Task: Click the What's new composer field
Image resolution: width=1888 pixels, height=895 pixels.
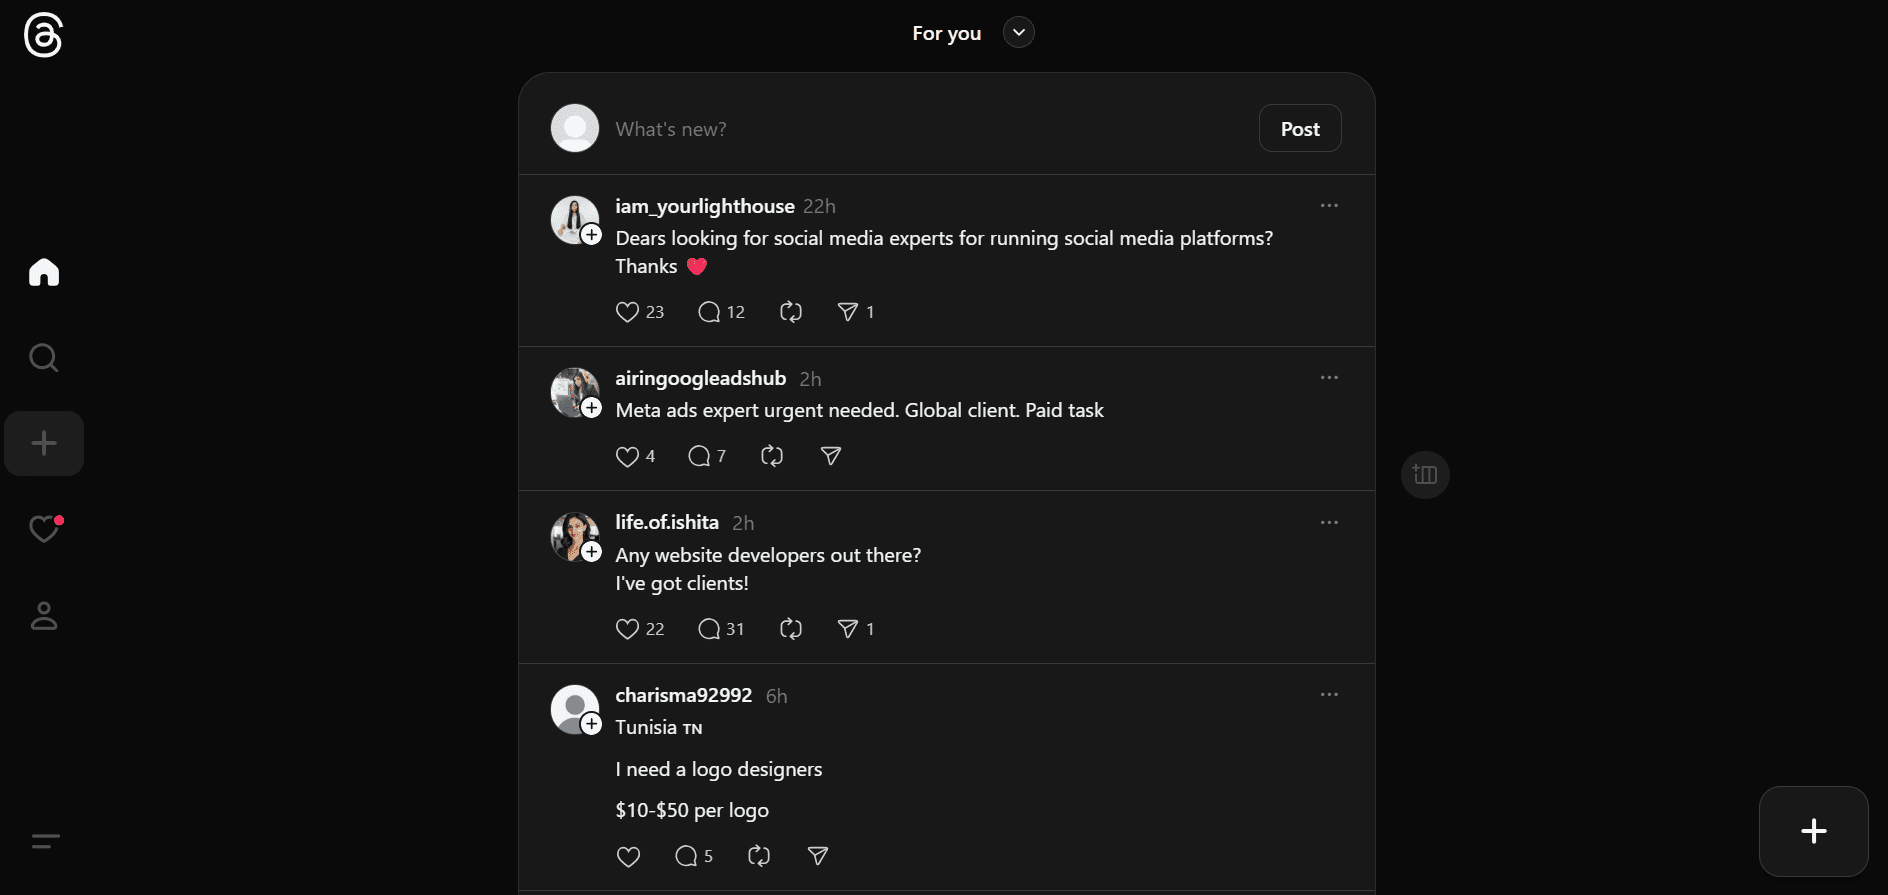Action: coord(800,128)
